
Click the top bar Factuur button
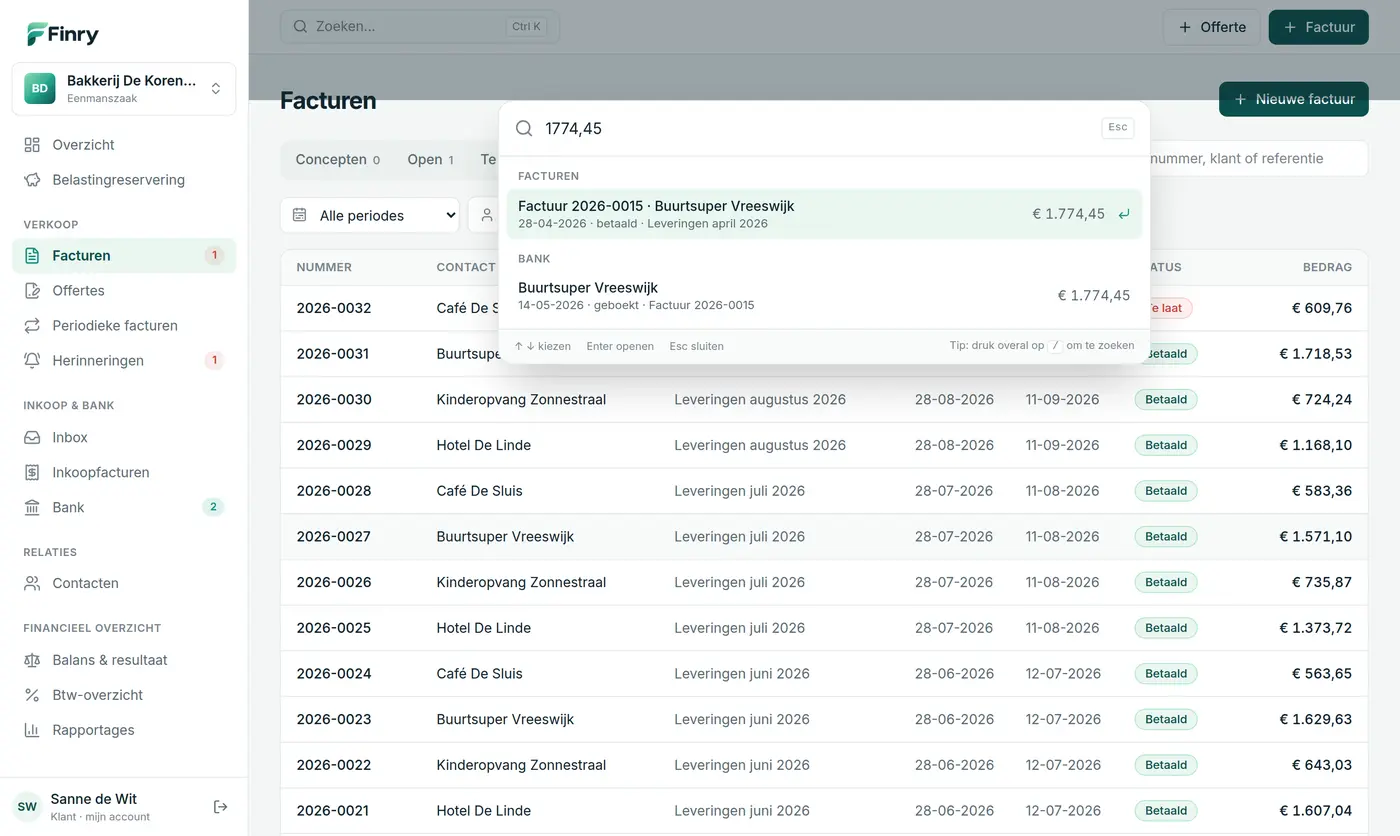tap(1319, 27)
